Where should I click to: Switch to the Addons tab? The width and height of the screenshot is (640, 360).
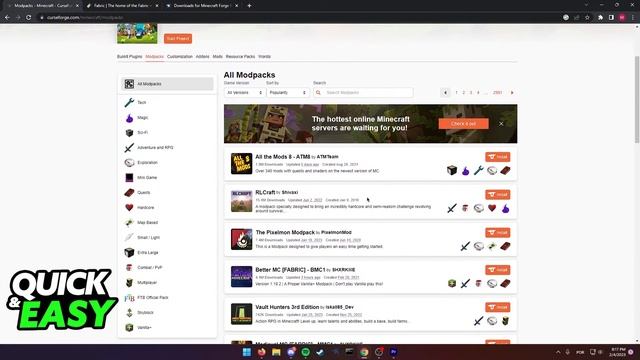[x=202, y=57]
